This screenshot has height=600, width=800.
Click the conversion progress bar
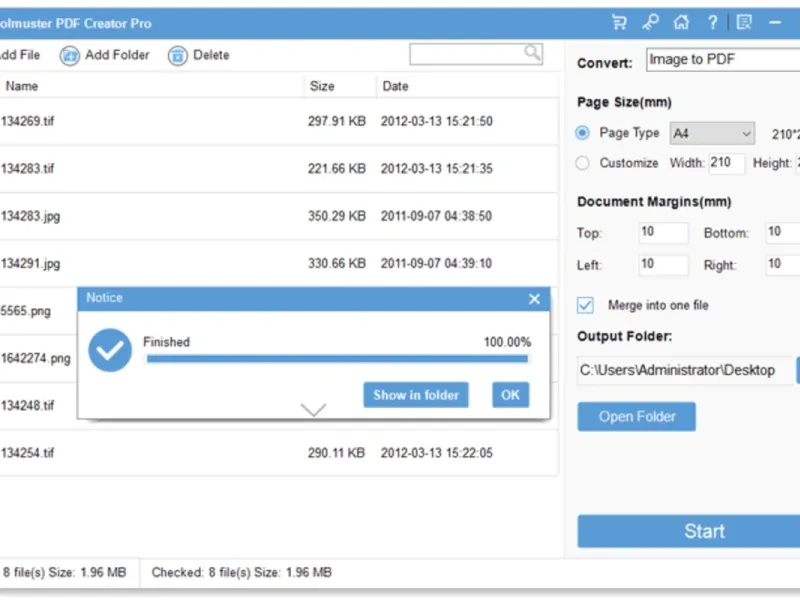337,359
